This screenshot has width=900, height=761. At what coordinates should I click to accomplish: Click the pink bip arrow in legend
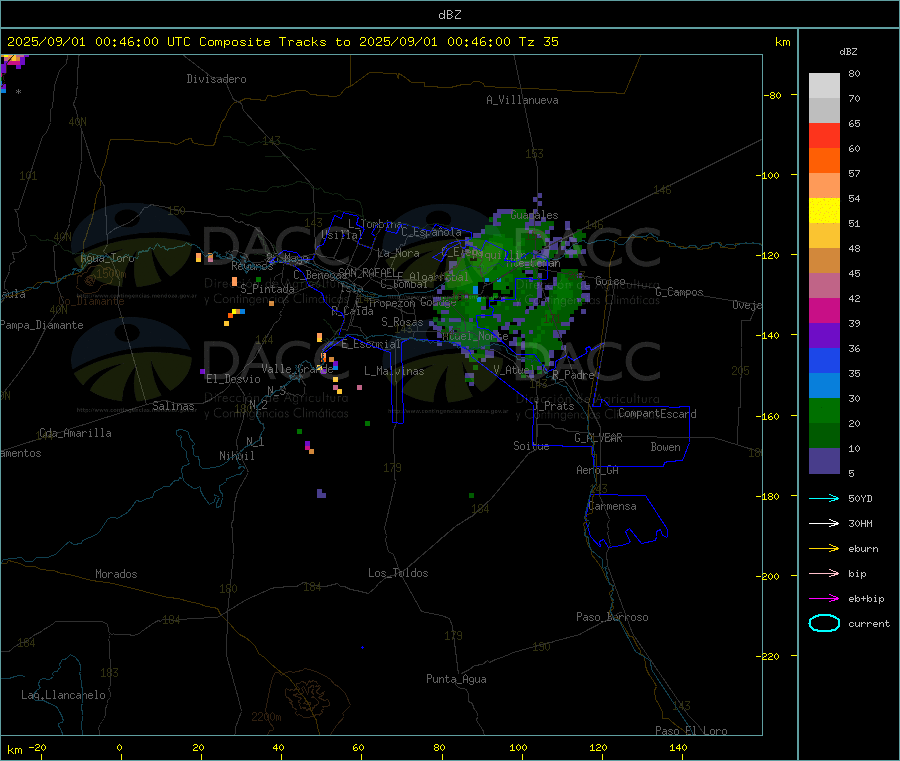824,573
